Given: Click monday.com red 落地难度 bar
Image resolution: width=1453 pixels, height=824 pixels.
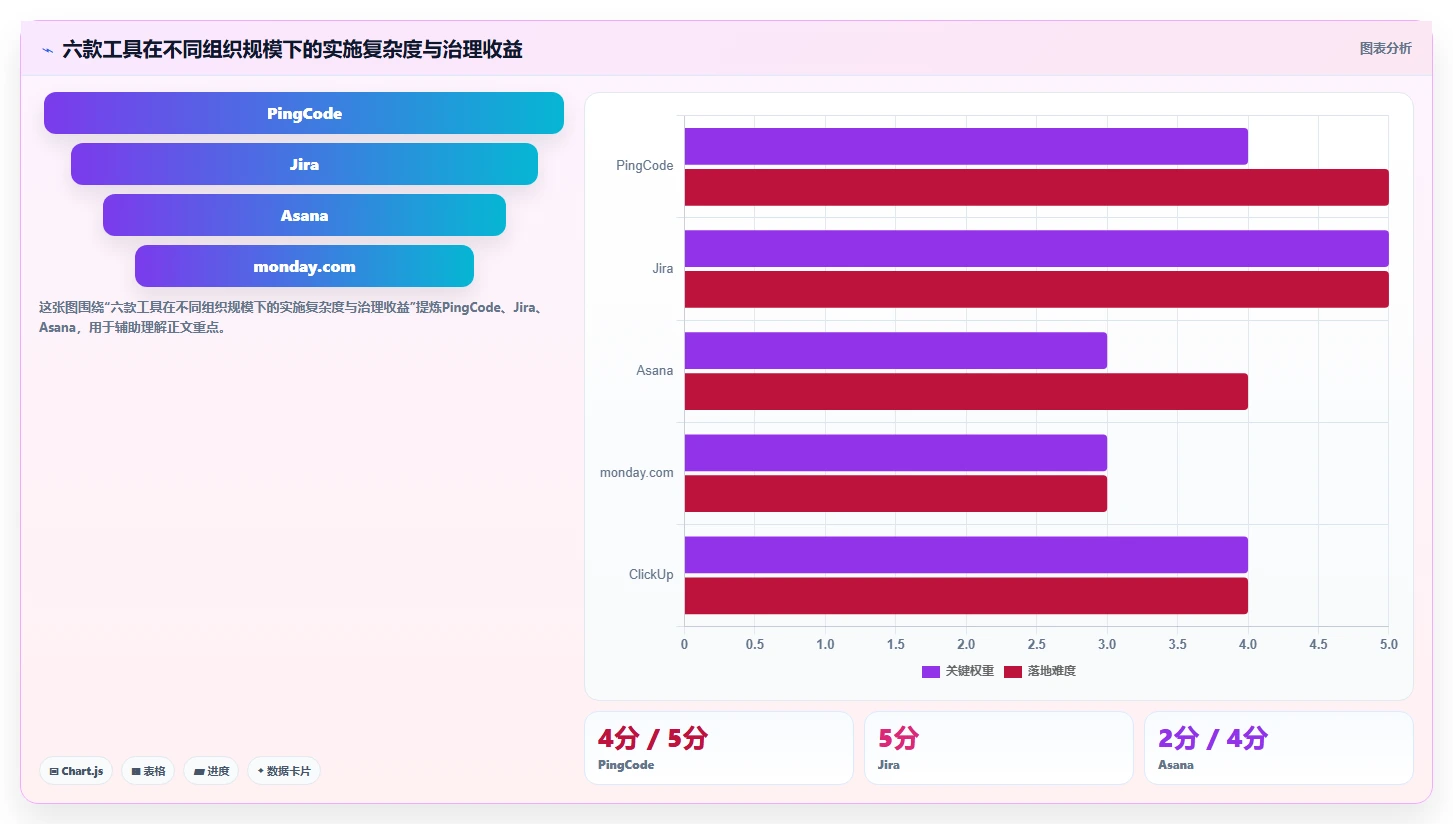Looking at the screenshot, I should [x=896, y=493].
